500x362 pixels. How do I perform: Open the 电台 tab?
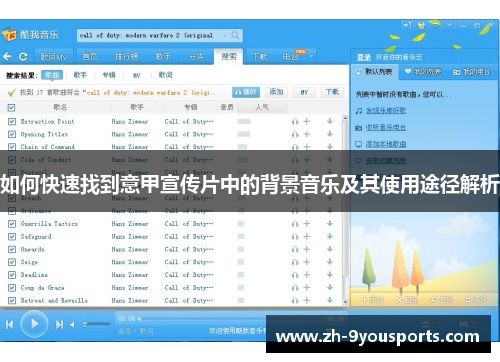(290, 56)
